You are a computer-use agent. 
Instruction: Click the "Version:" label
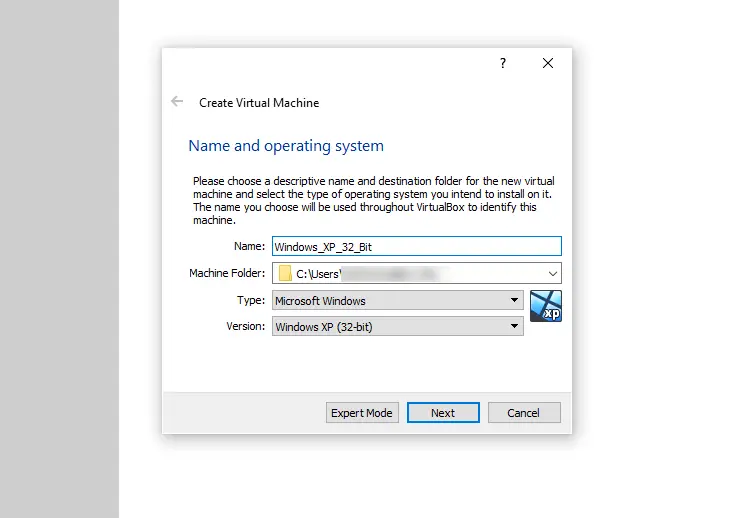[246, 326]
